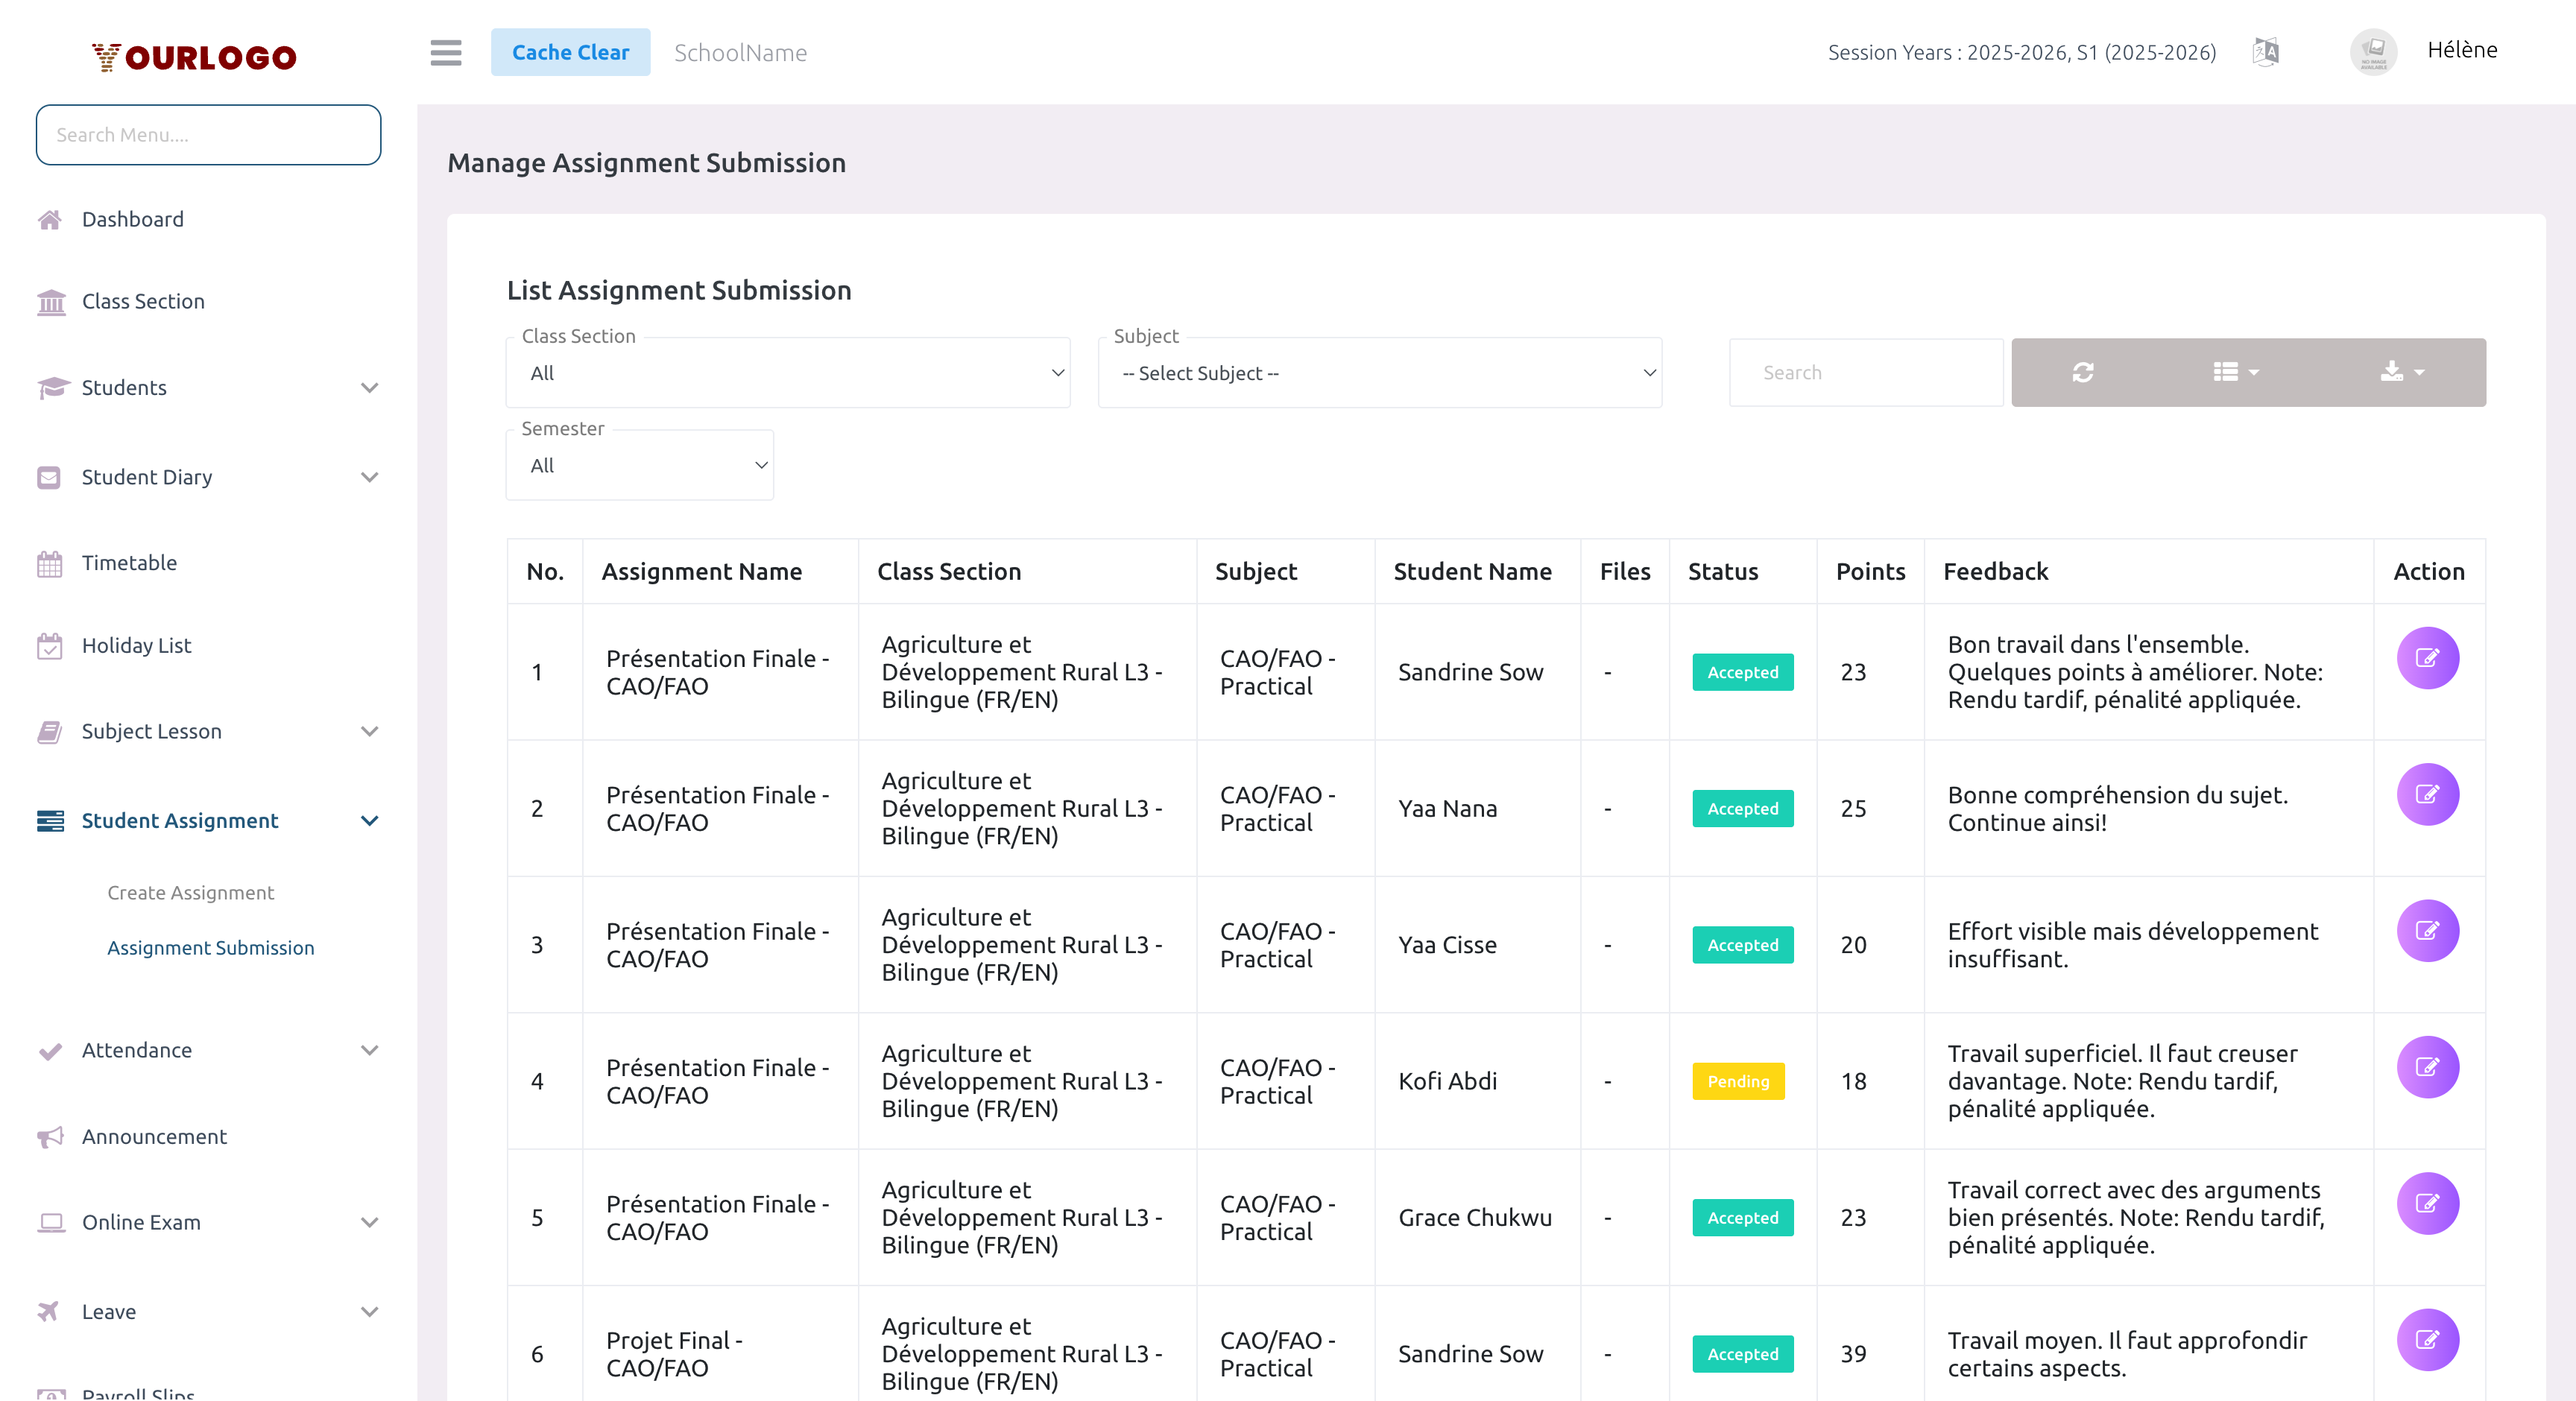2576x1401 pixels.
Task: Open the Assignment Submission menu item
Action: point(211,947)
